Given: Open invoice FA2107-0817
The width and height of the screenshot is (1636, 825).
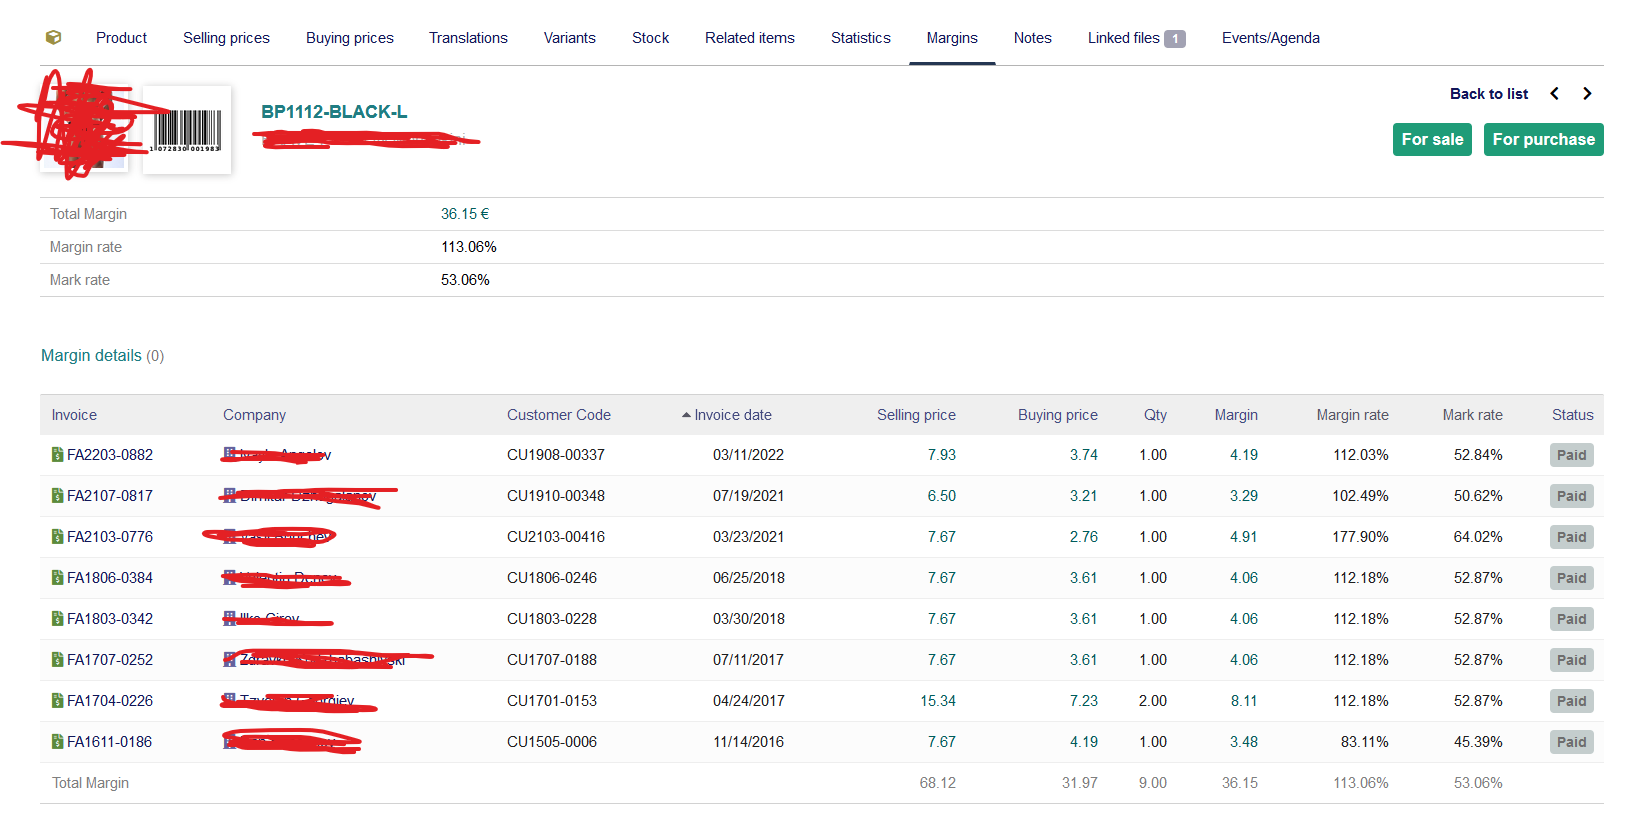Looking at the screenshot, I should [x=110, y=496].
